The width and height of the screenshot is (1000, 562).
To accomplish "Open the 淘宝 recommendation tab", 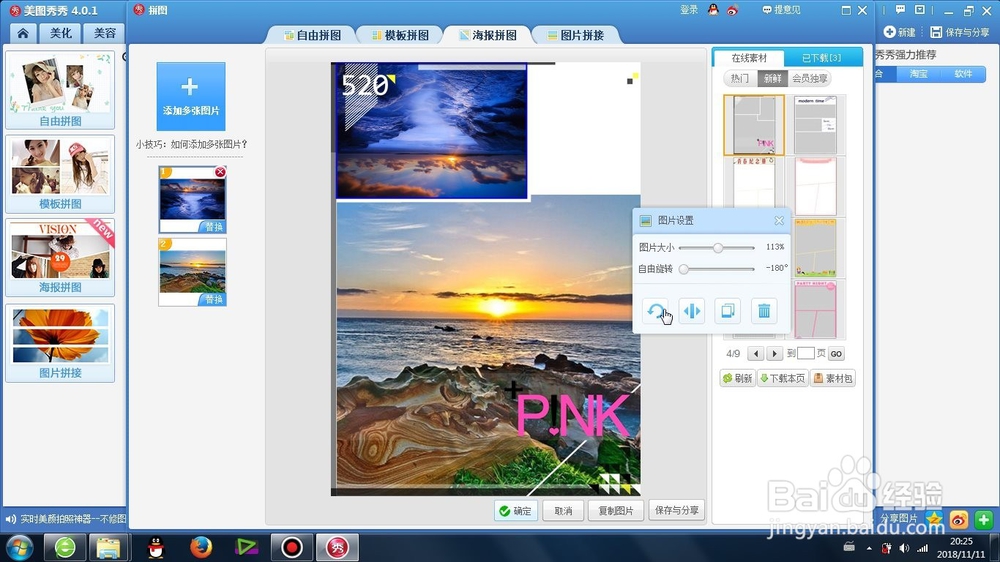I will (918, 74).
